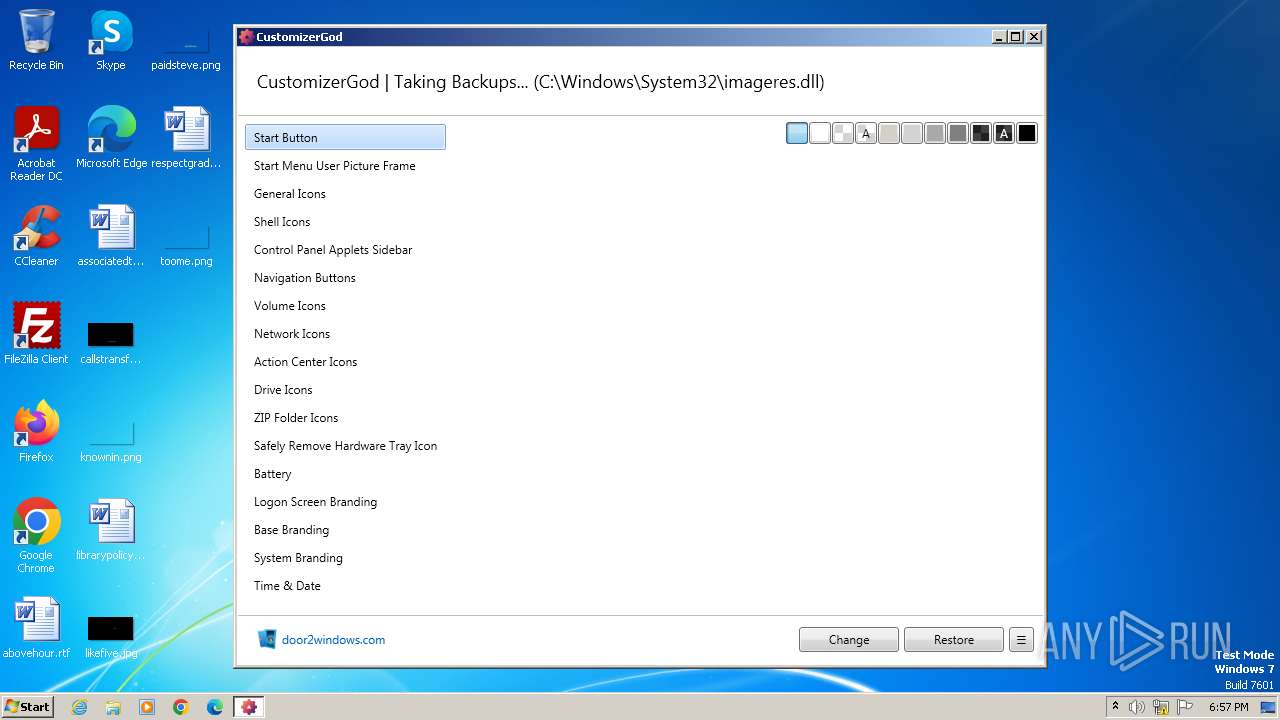The height and width of the screenshot is (720, 1280).
Task: Launch FileZilla Client from the desktop
Action: pyautogui.click(x=36, y=333)
